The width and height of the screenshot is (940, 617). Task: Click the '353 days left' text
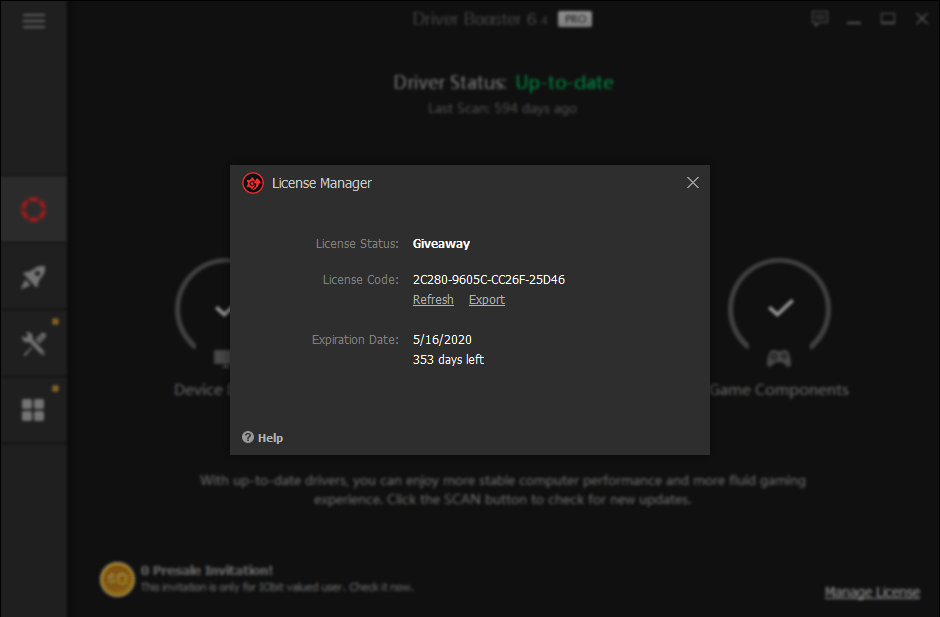(448, 360)
